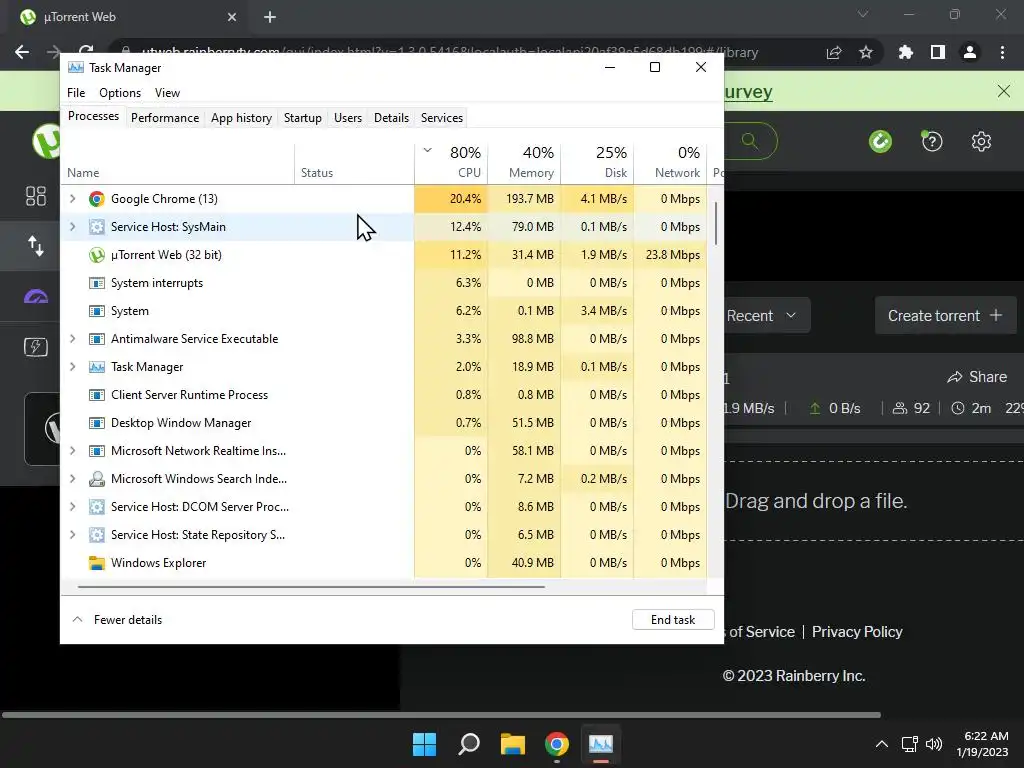Open the transfers up-down arrows sidebar icon
Screen dimensions: 1024x768
point(36,246)
